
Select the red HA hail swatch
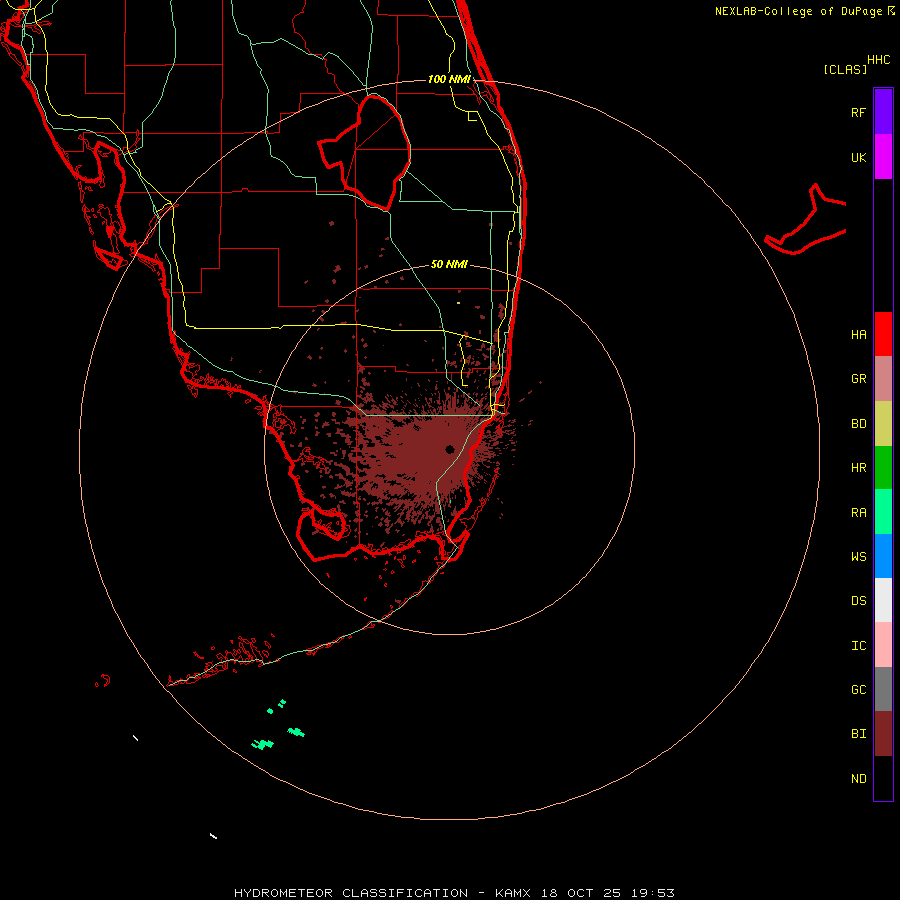click(x=883, y=334)
